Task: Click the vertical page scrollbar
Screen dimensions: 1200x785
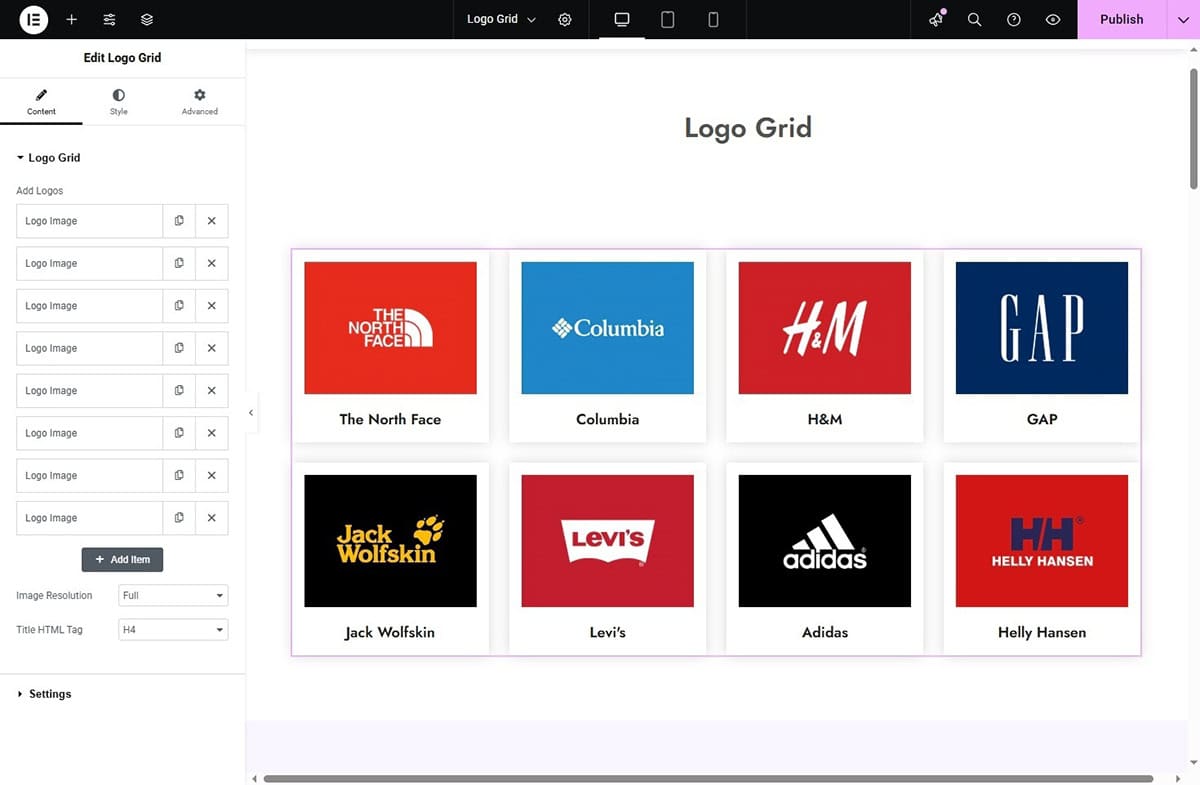Action: point(1194,128)
